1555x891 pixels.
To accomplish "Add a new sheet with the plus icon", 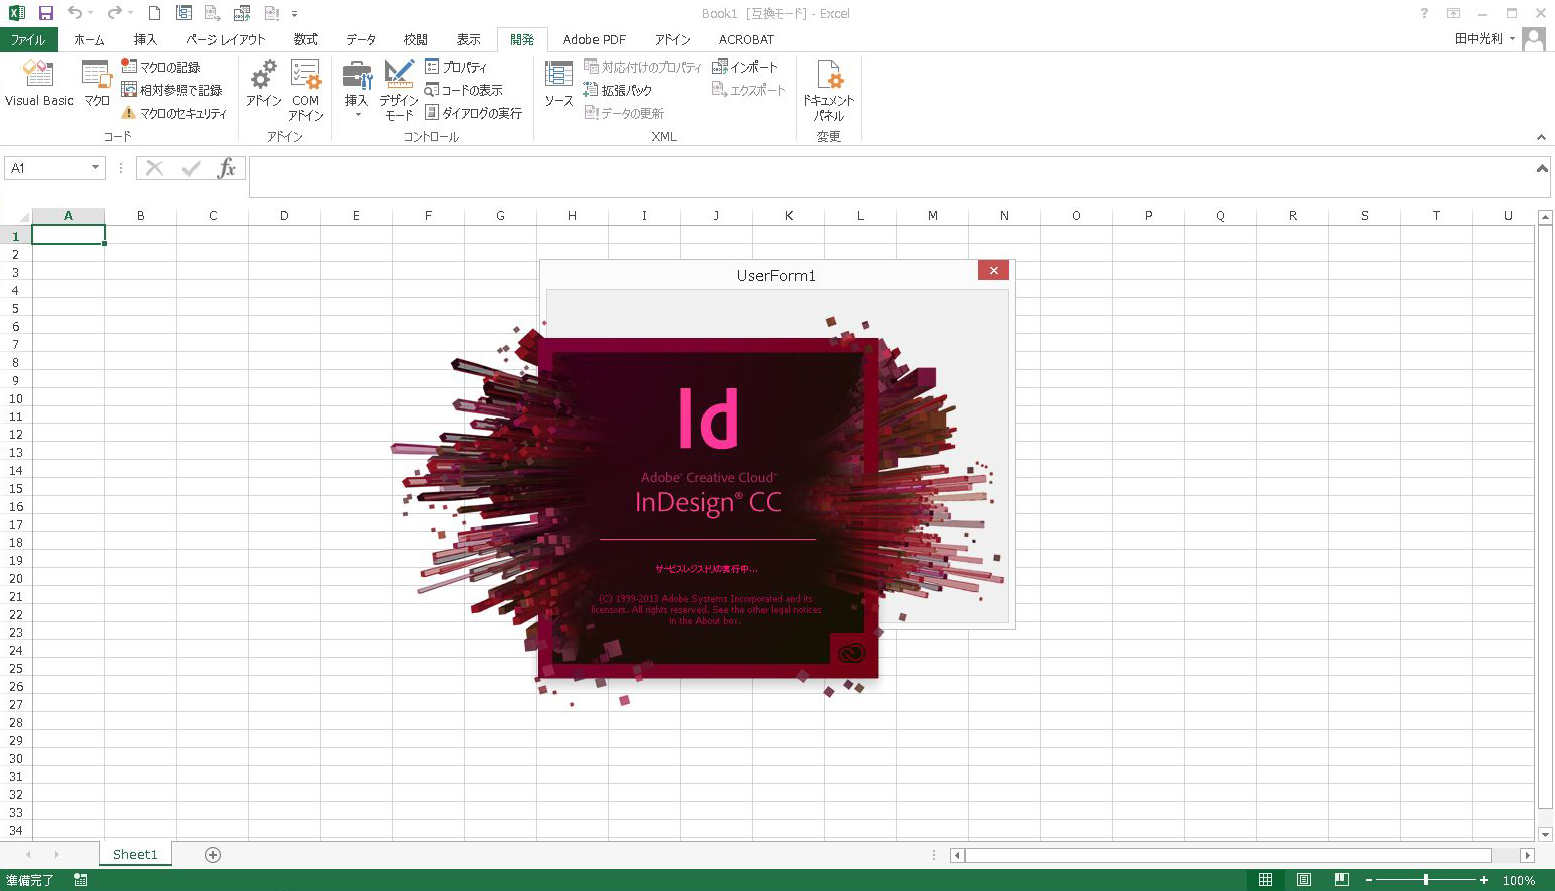I will pos(212,854).
